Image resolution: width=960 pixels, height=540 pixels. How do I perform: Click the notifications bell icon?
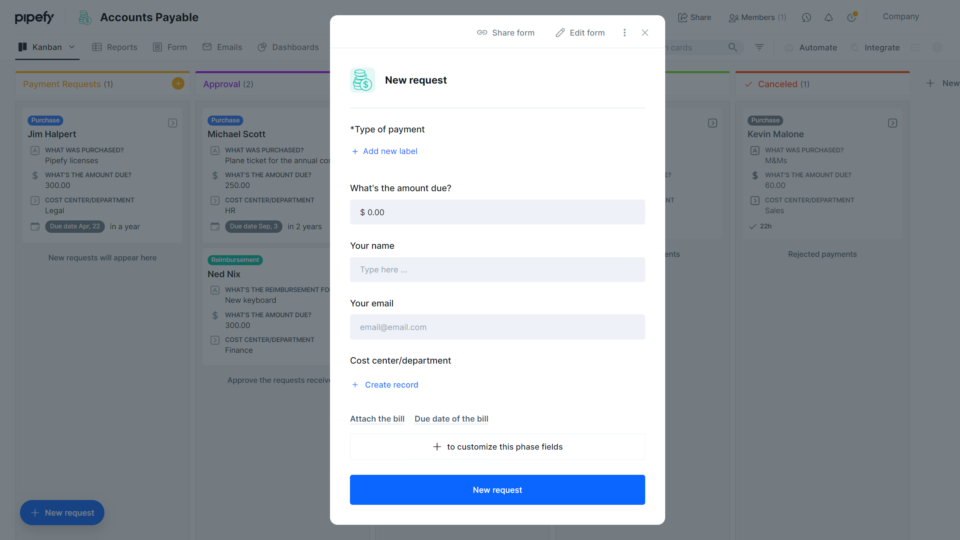pyautogui.click(x=828, y=17)
